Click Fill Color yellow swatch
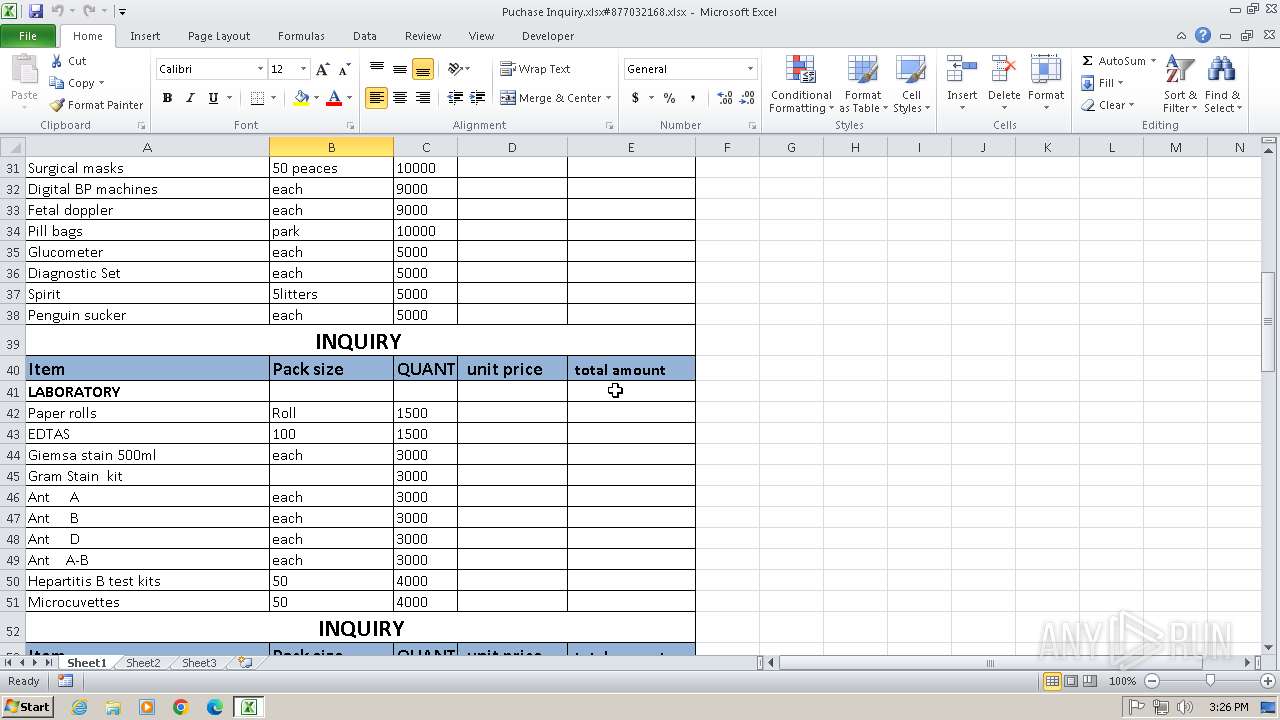 point(301,98)
